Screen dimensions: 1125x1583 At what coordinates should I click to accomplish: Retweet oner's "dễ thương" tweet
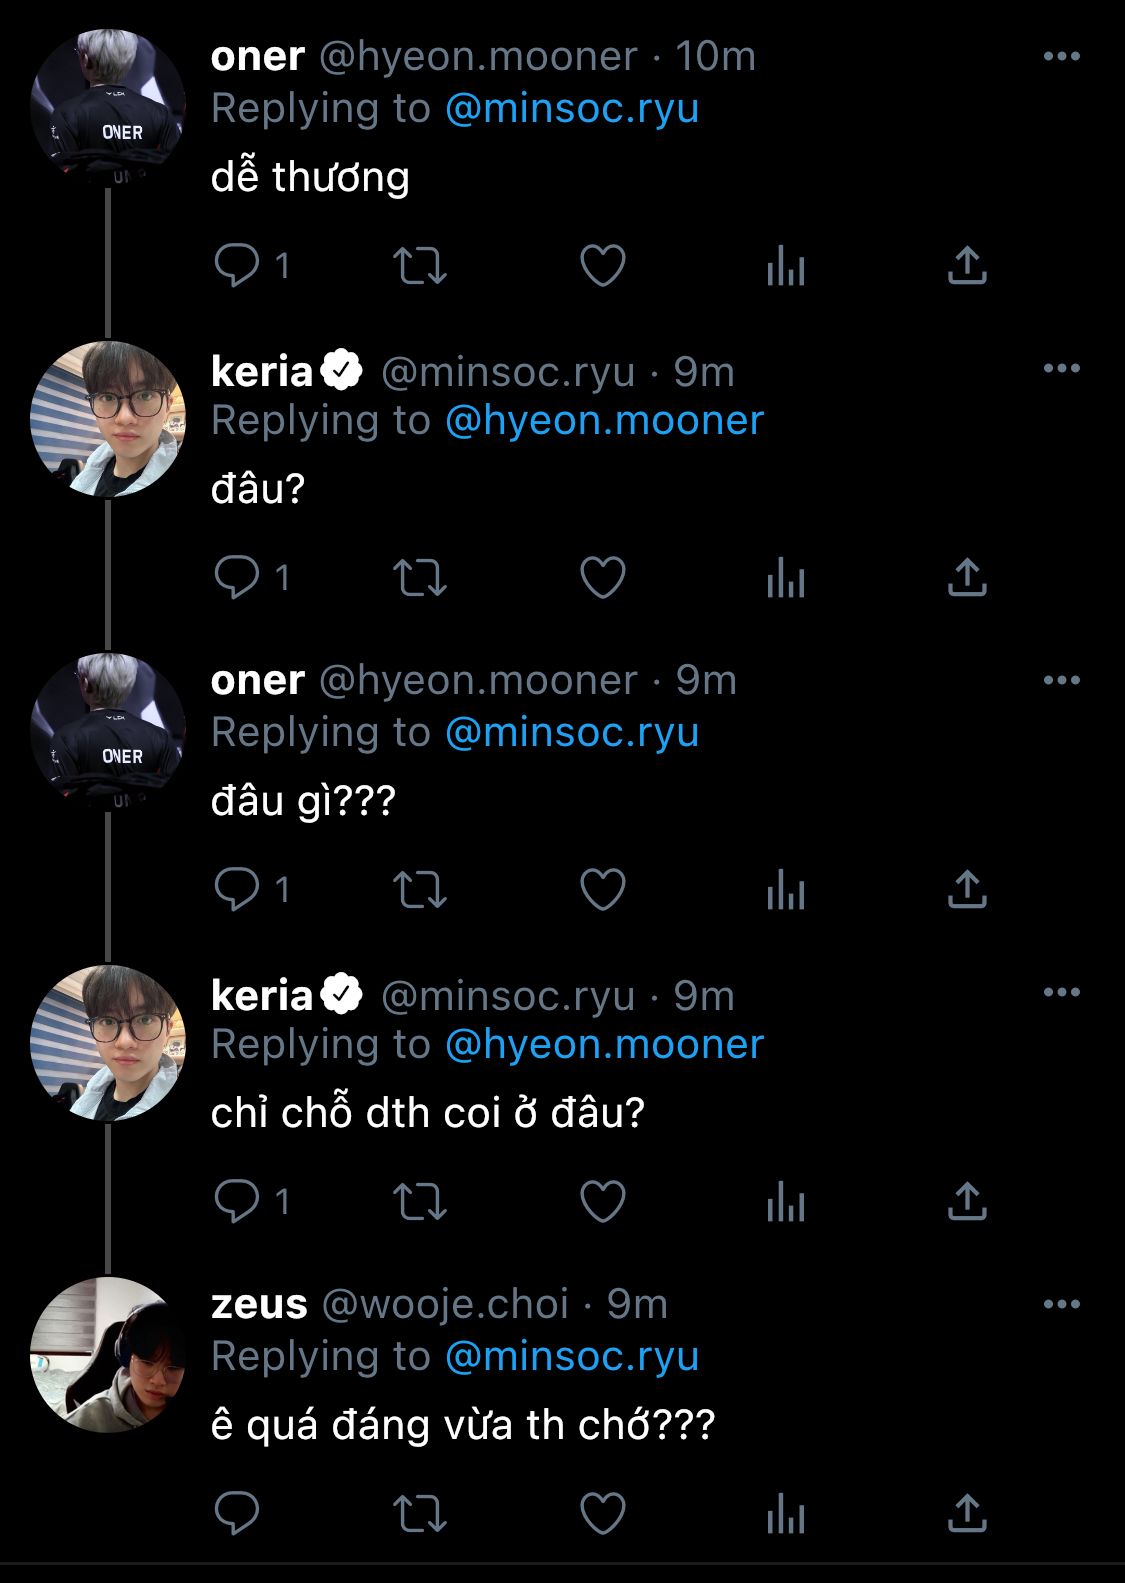click(419, 266)
